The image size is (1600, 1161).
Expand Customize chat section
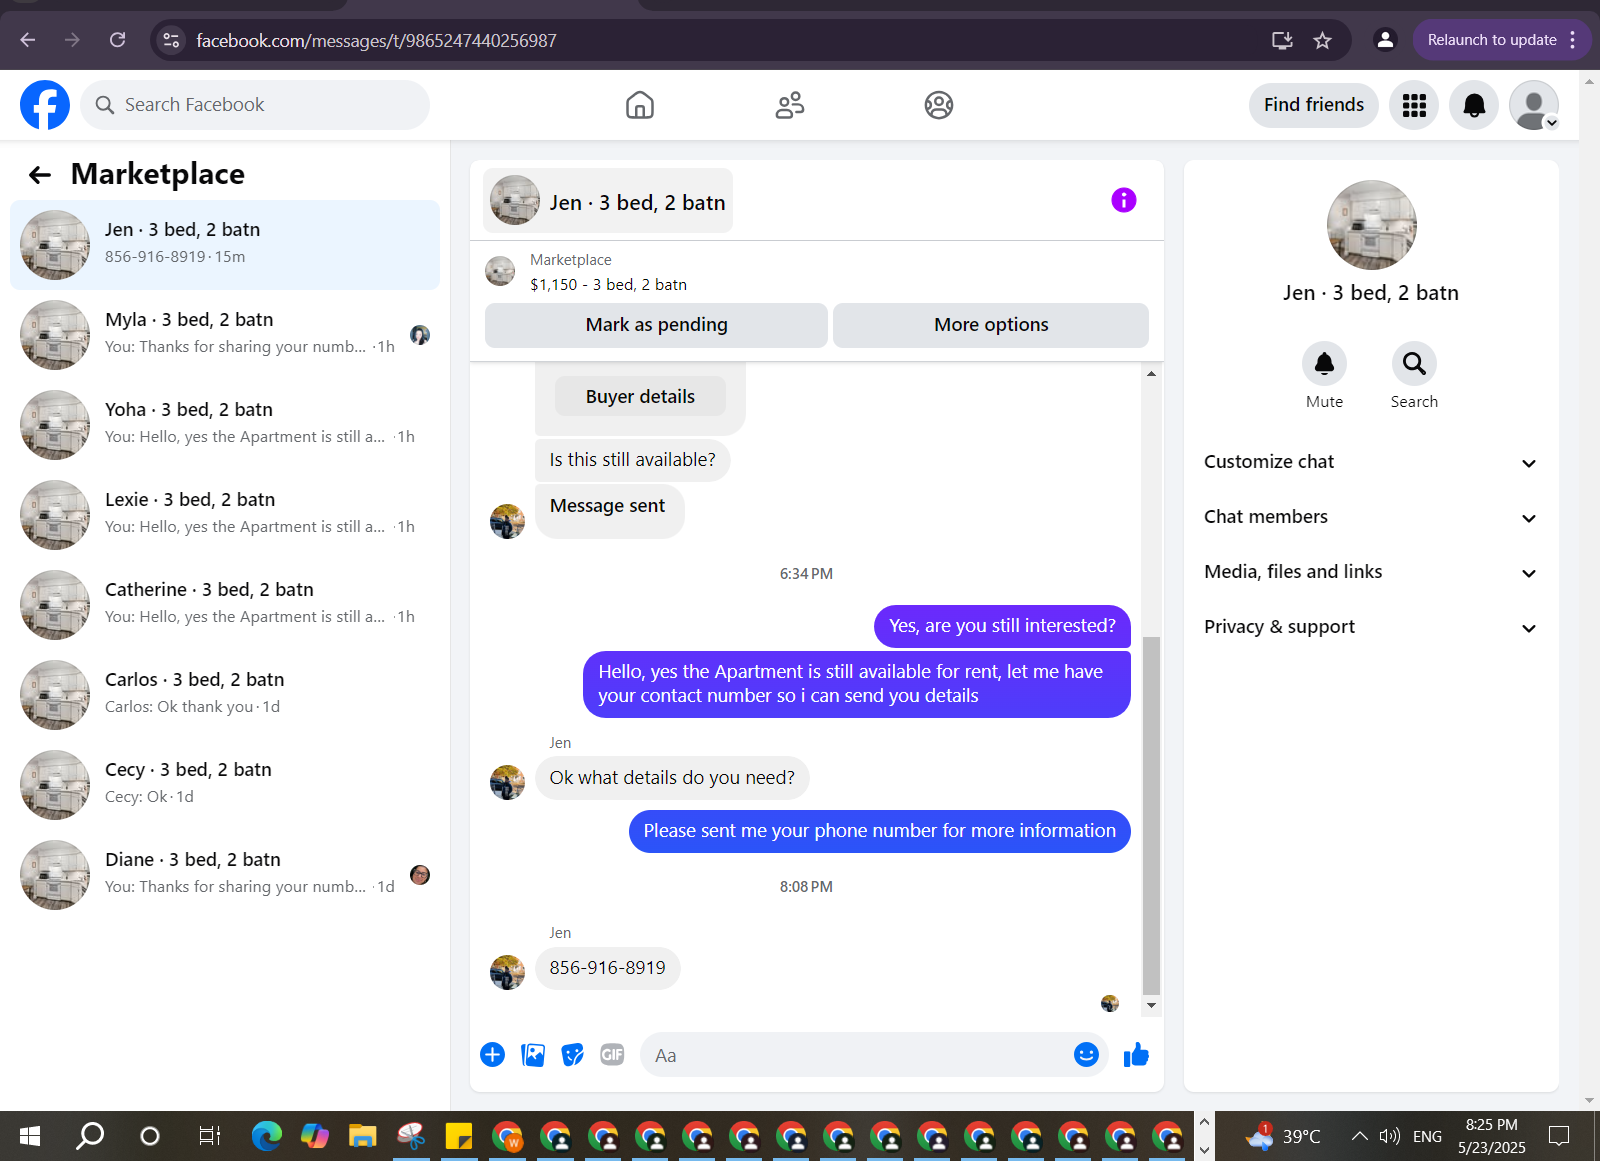coord(1370,462)
